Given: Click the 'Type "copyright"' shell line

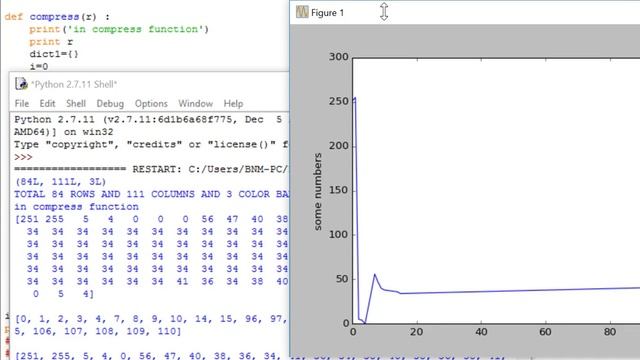Looking at the screenshot, I should 151,144.
